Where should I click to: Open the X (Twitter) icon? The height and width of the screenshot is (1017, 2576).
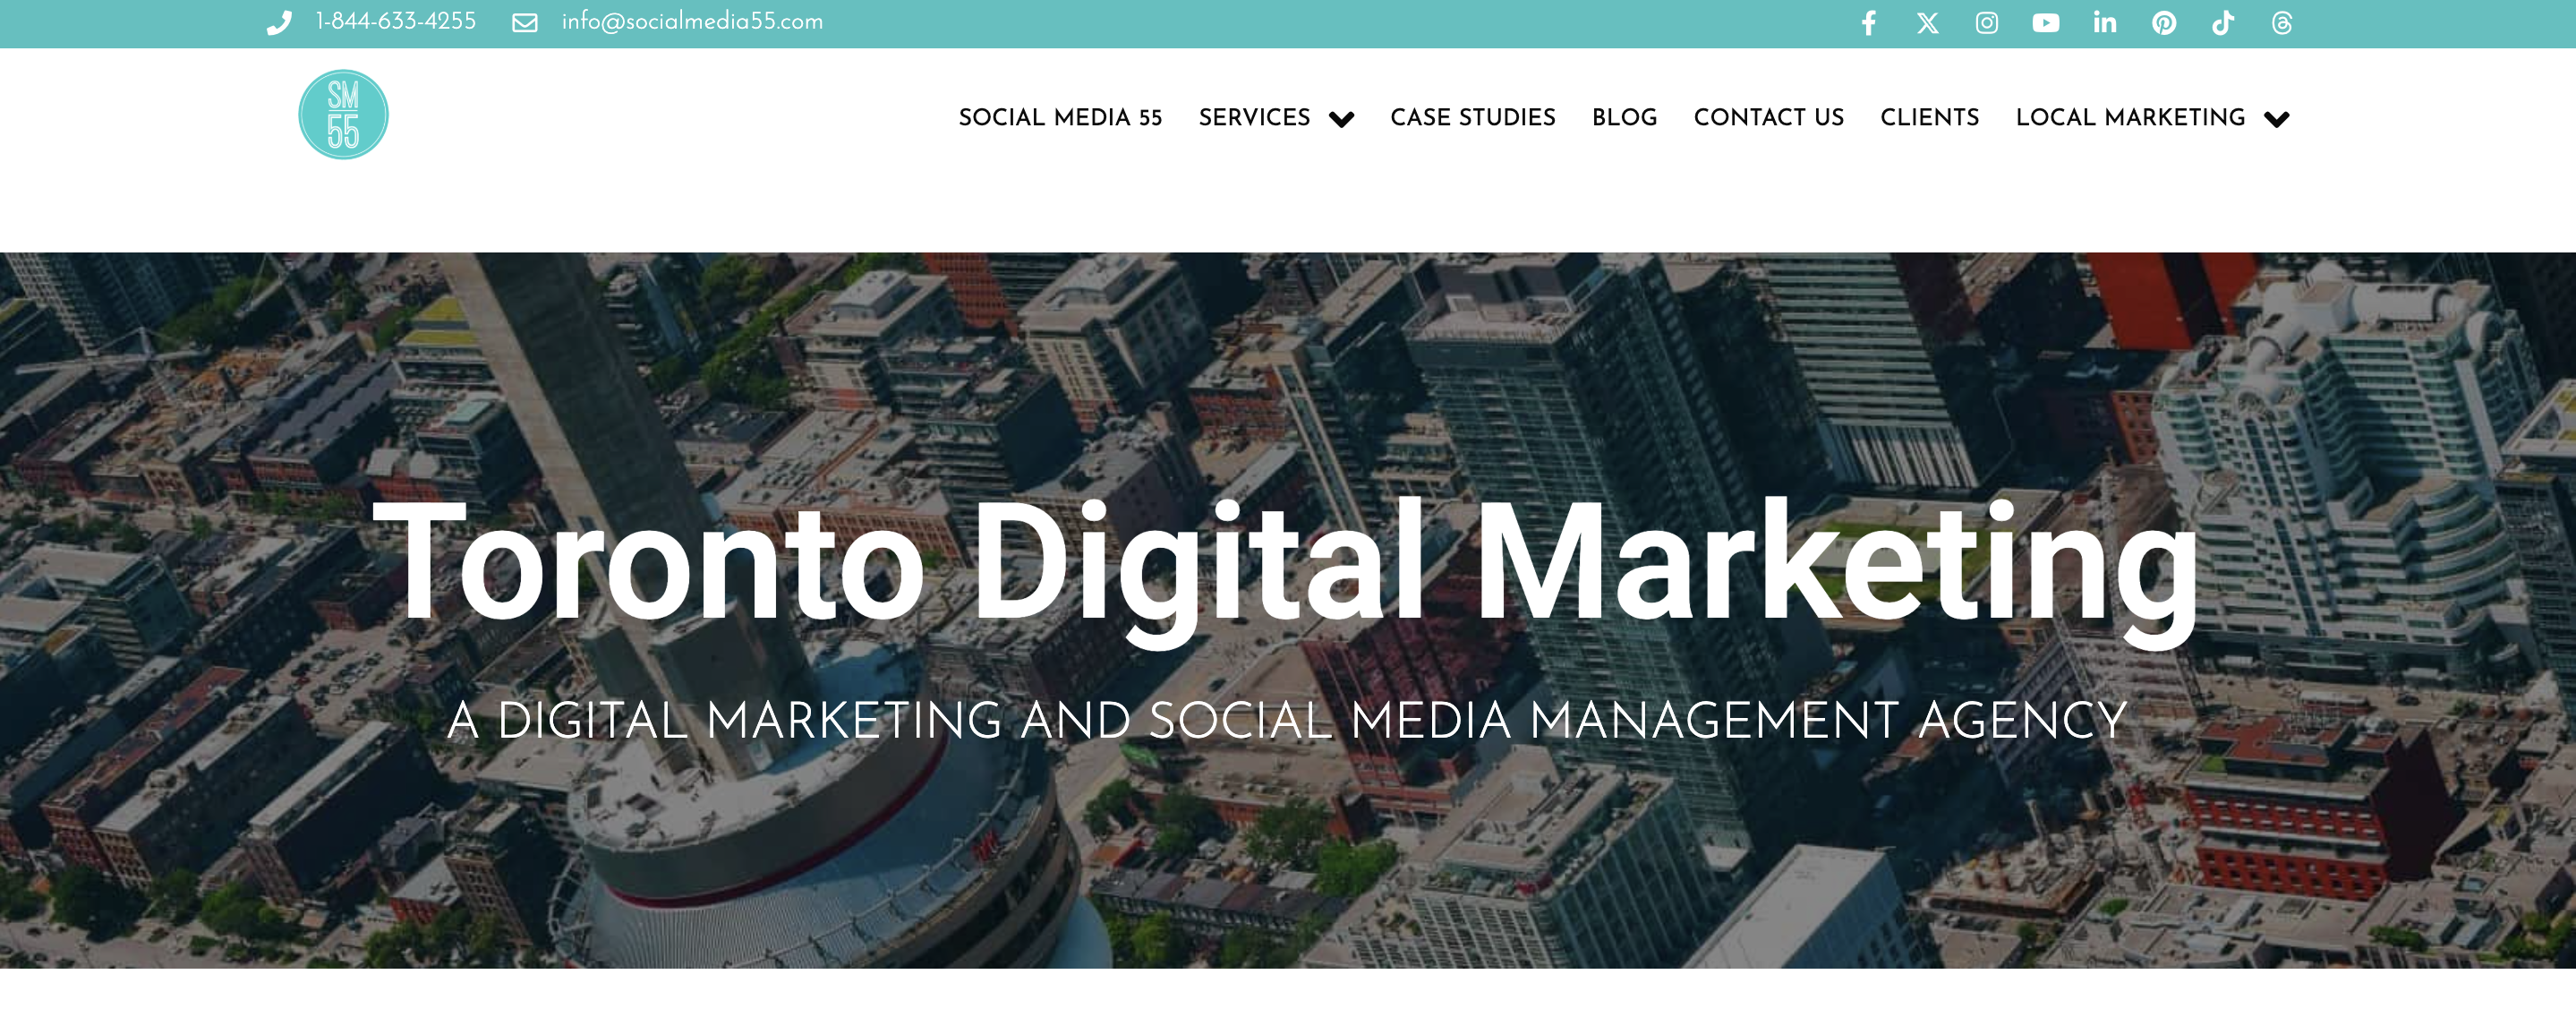pos(1927,23)
